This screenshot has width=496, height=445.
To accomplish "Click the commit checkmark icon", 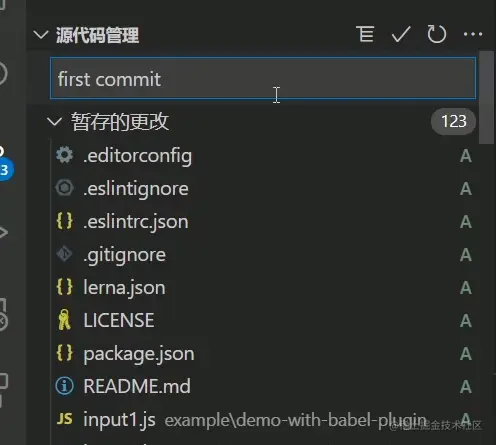I will click(401, 34).
